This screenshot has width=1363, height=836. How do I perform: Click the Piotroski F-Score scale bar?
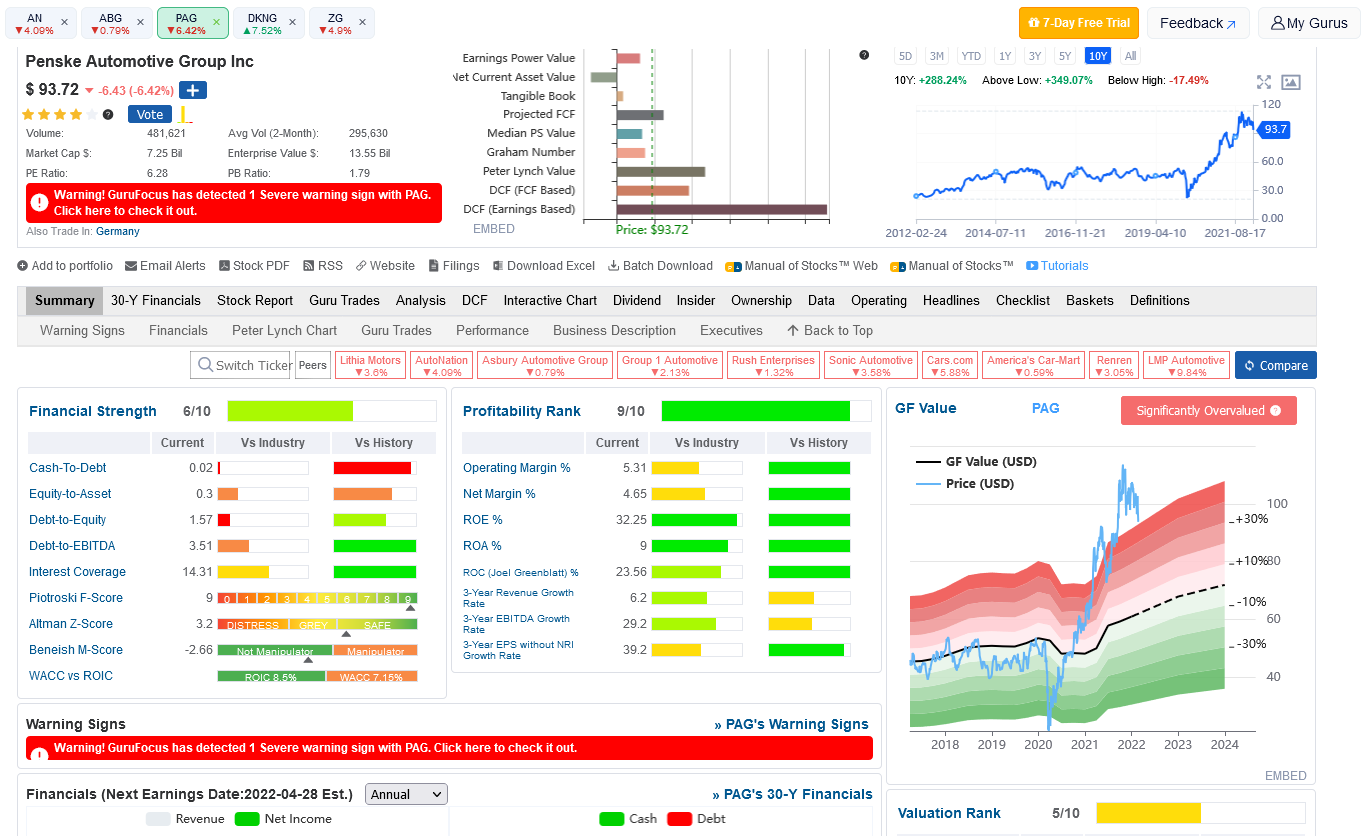[317, 599]
